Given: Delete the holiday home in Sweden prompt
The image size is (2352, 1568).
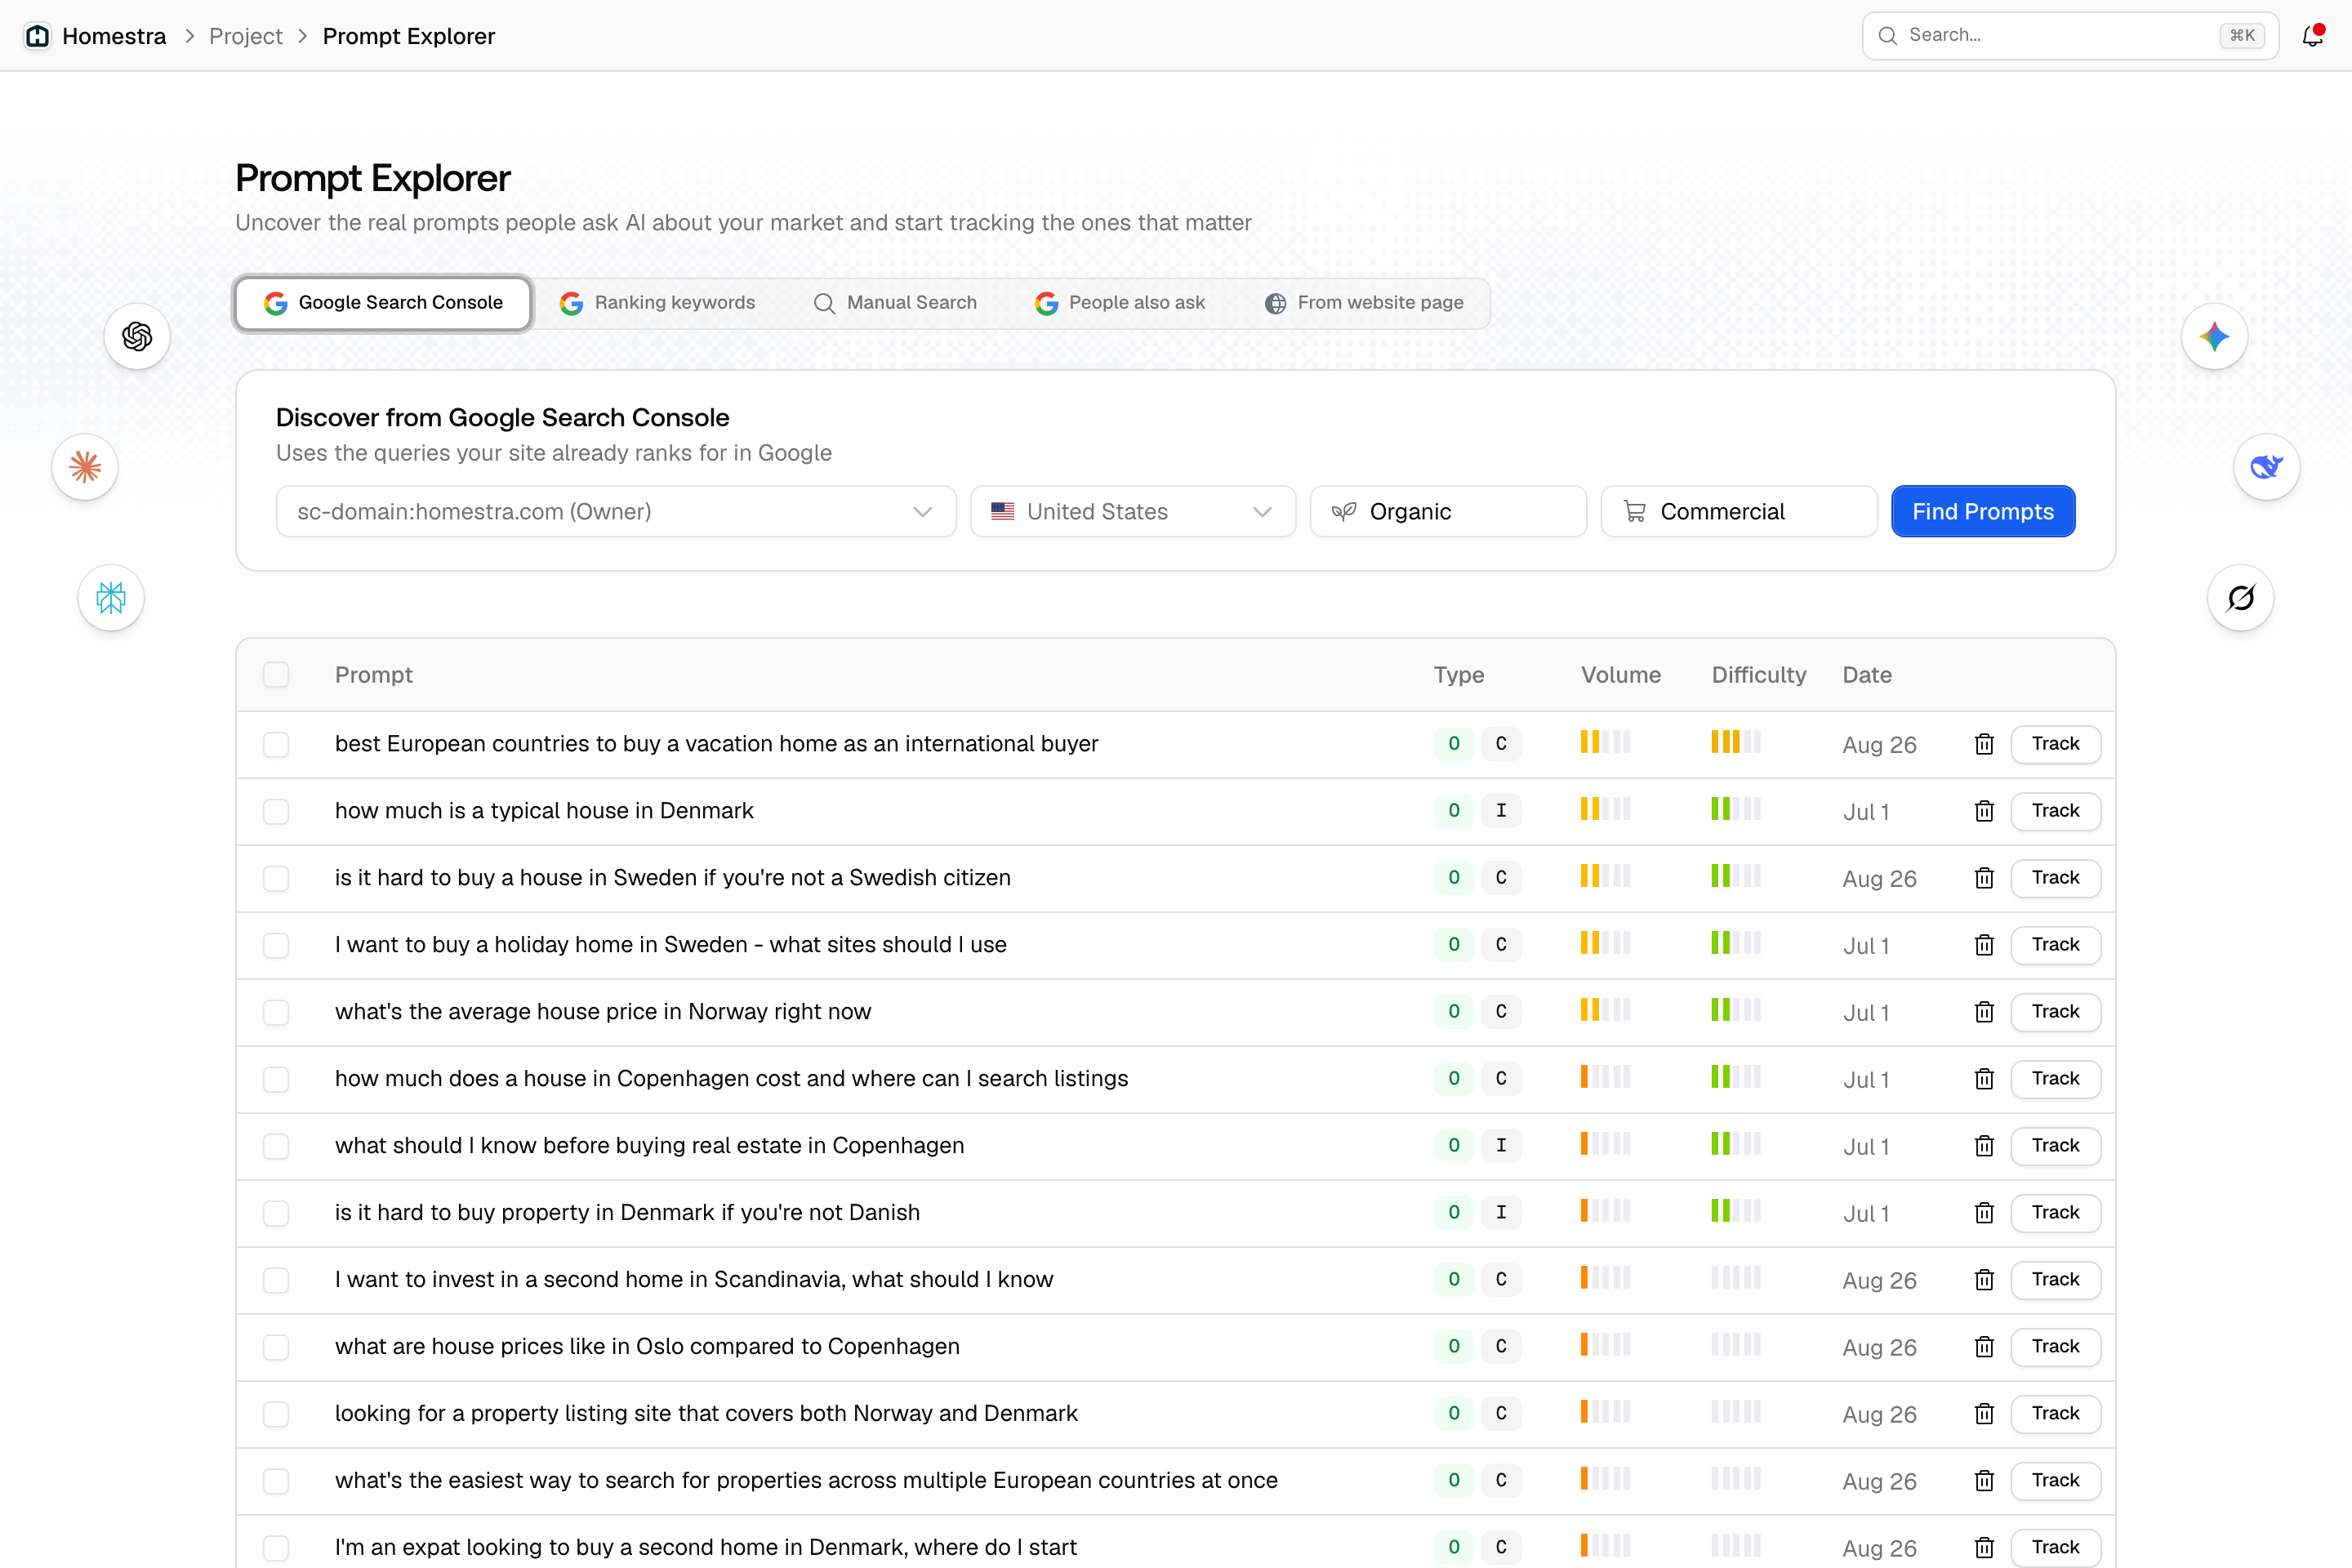Looking at the screenshot, I should tap(1984, 945).
